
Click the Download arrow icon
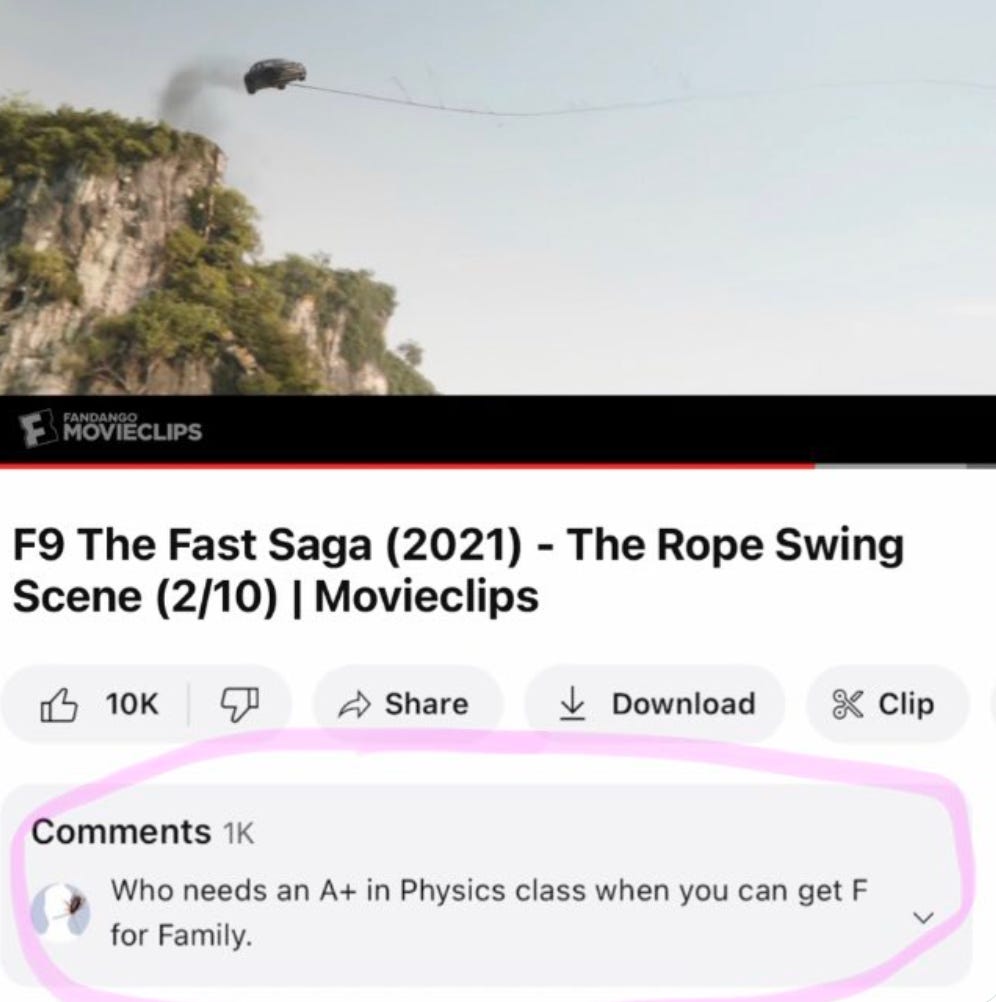[x=571, y=704]
